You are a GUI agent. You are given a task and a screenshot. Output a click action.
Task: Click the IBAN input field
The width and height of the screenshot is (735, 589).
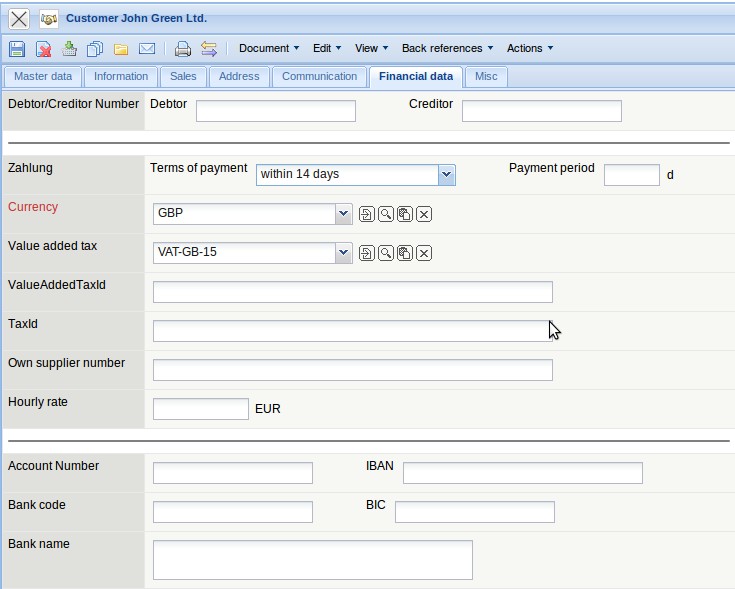[x=522, y=473]
